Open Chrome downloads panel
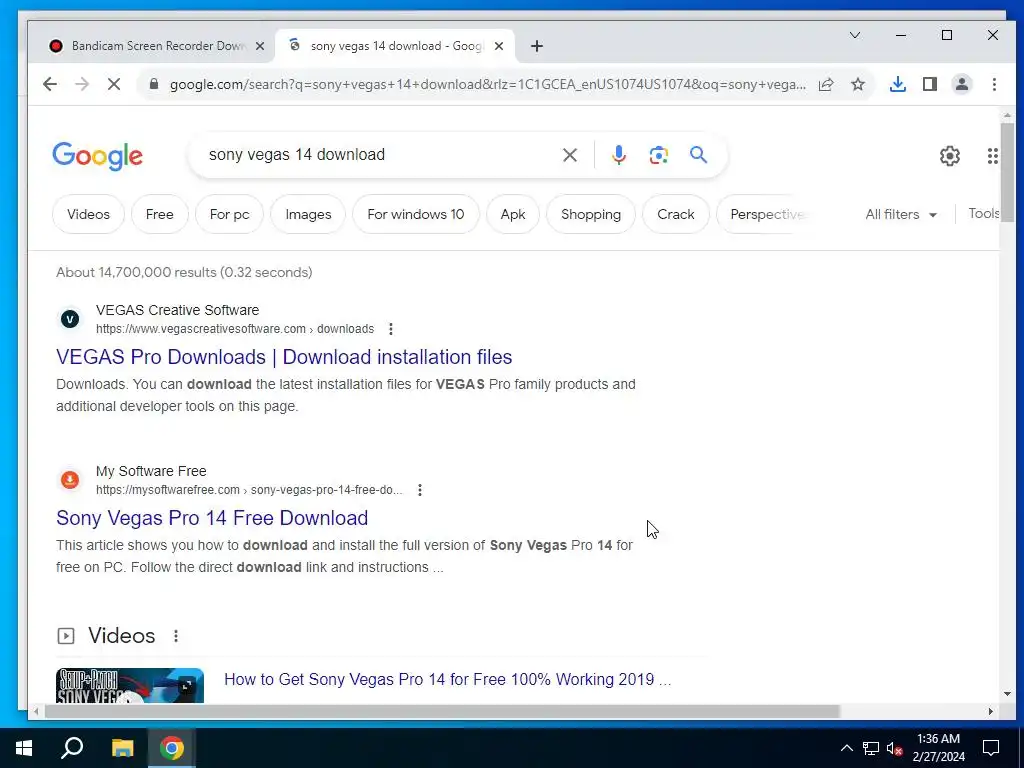 898,84
